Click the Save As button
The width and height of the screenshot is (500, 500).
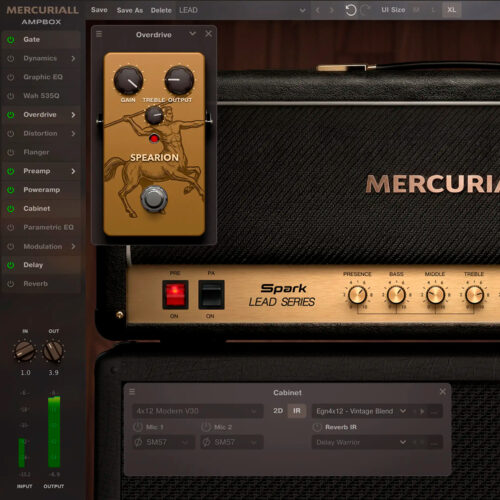130,10
